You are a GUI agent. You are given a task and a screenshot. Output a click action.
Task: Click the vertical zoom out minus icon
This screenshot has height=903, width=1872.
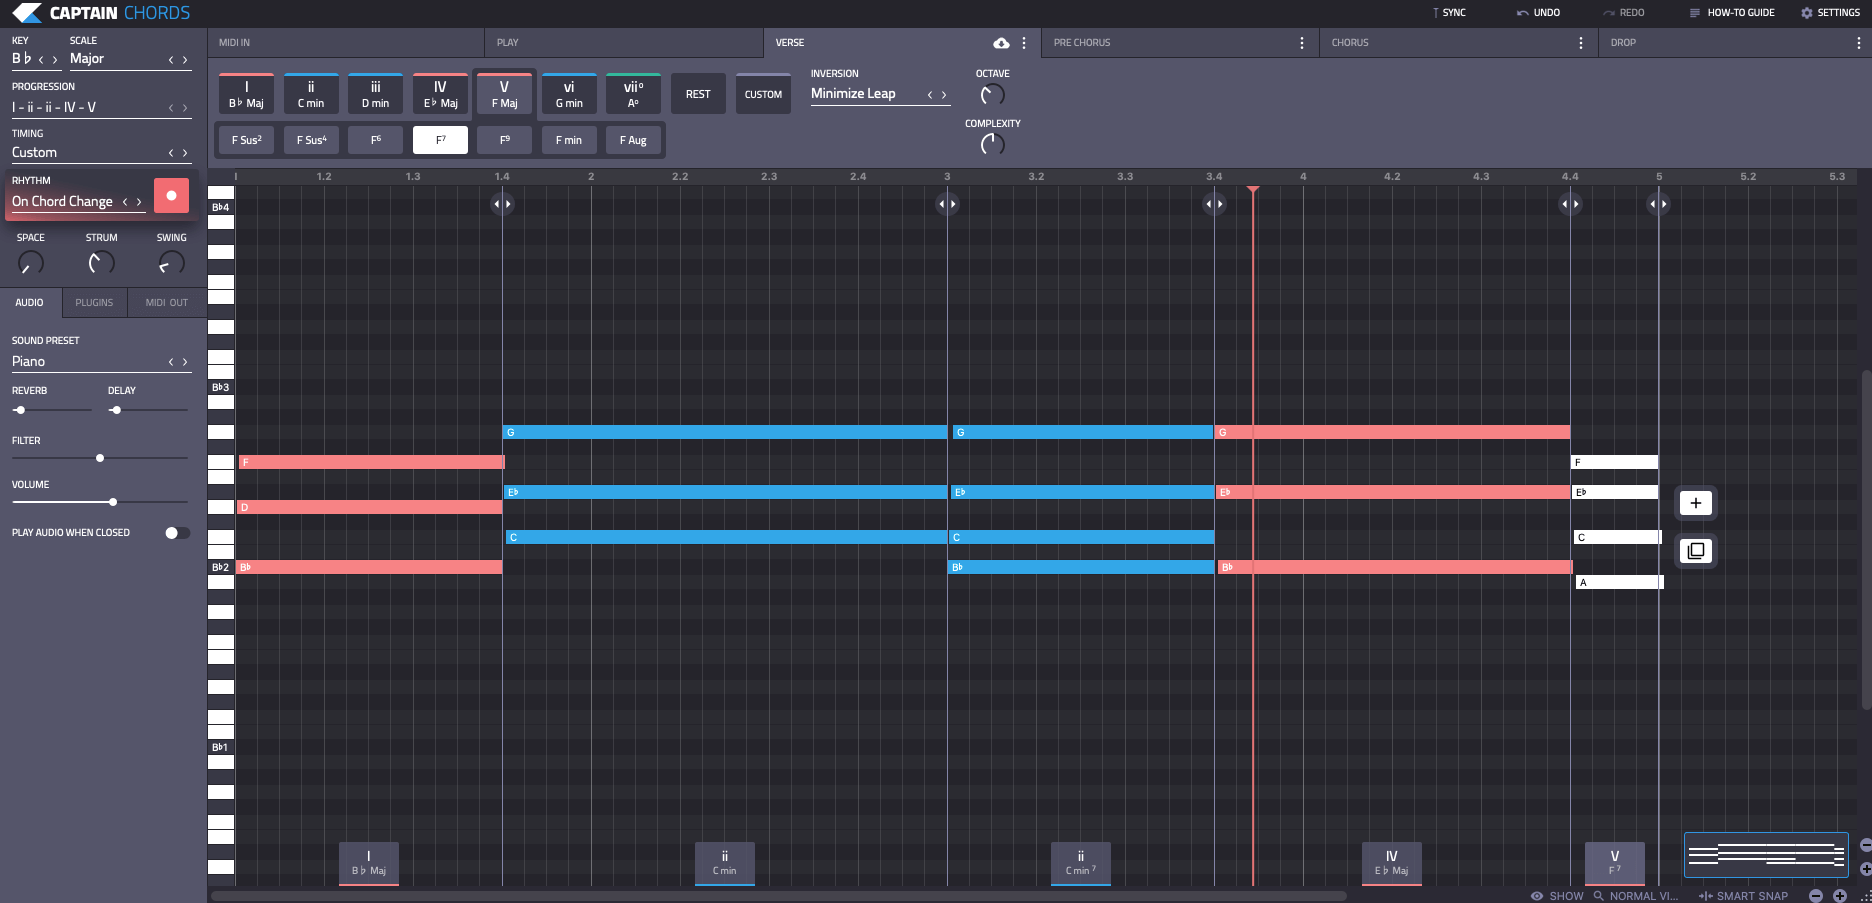coord(1866,845)
